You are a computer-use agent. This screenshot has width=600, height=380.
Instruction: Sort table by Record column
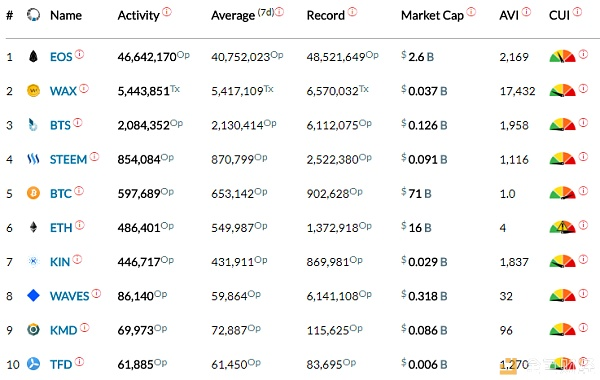pyautogui.click(x=326, y=15)
